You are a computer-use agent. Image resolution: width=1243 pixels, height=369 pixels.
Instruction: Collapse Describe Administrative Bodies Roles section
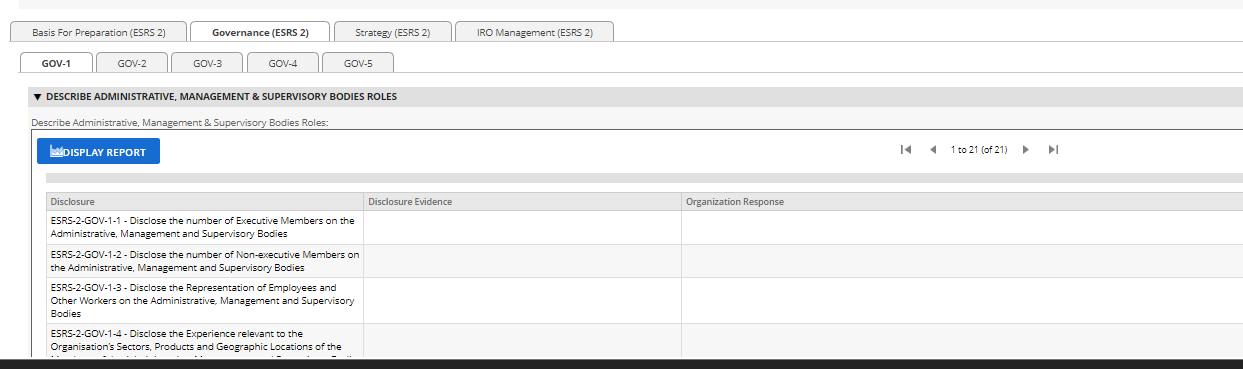[x=38, y=97]
